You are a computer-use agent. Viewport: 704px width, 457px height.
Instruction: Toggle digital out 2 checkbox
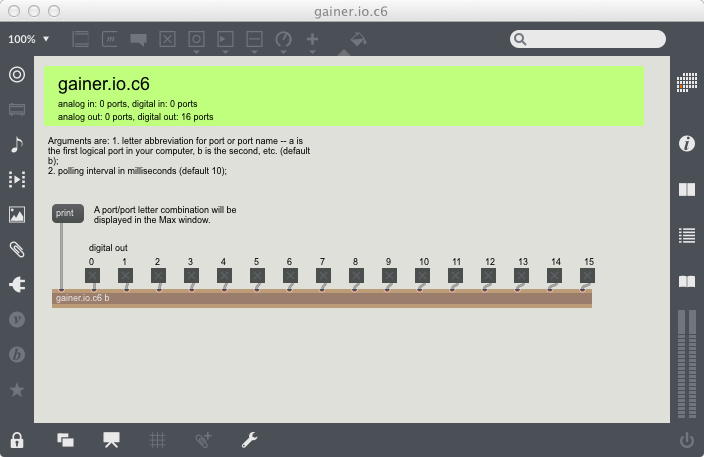click(x=158, y=276)
